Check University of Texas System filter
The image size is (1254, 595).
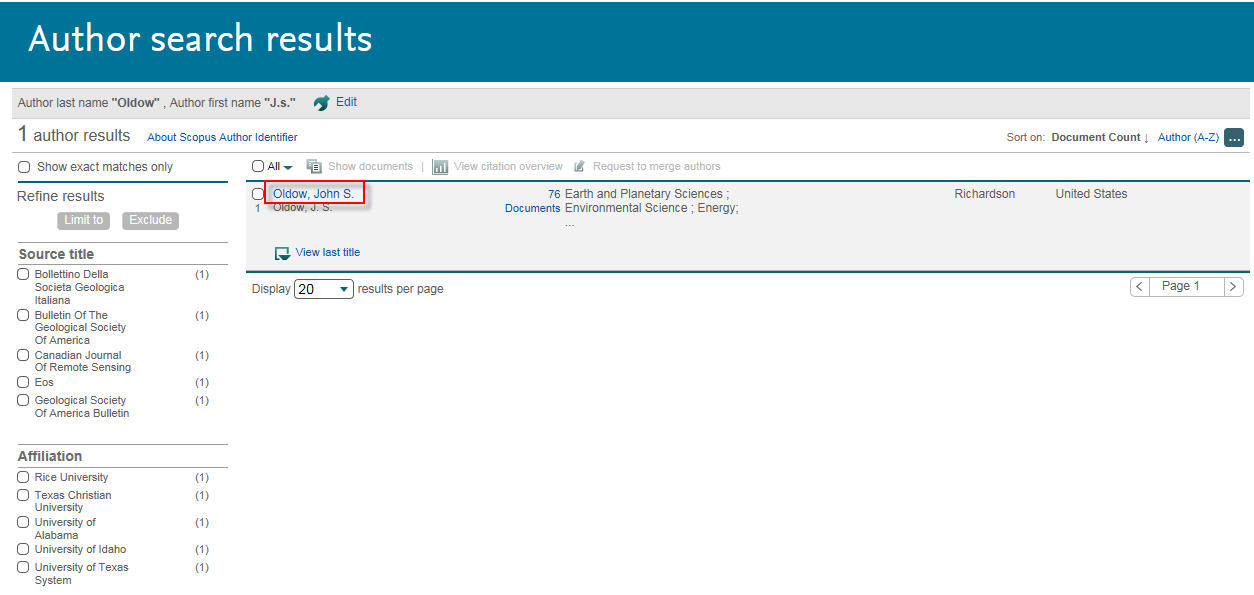[x=23, y=567]
